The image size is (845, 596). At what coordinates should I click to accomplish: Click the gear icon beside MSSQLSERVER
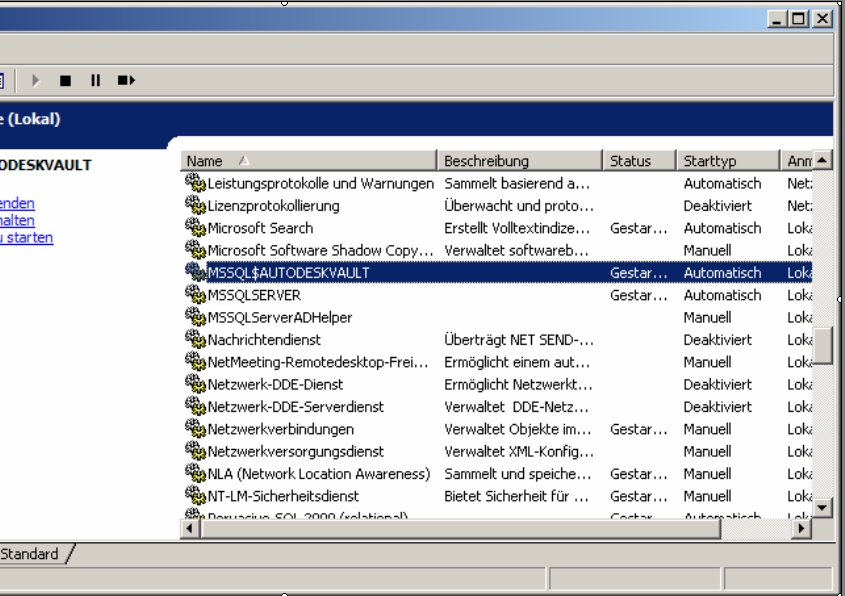point(195,294)
